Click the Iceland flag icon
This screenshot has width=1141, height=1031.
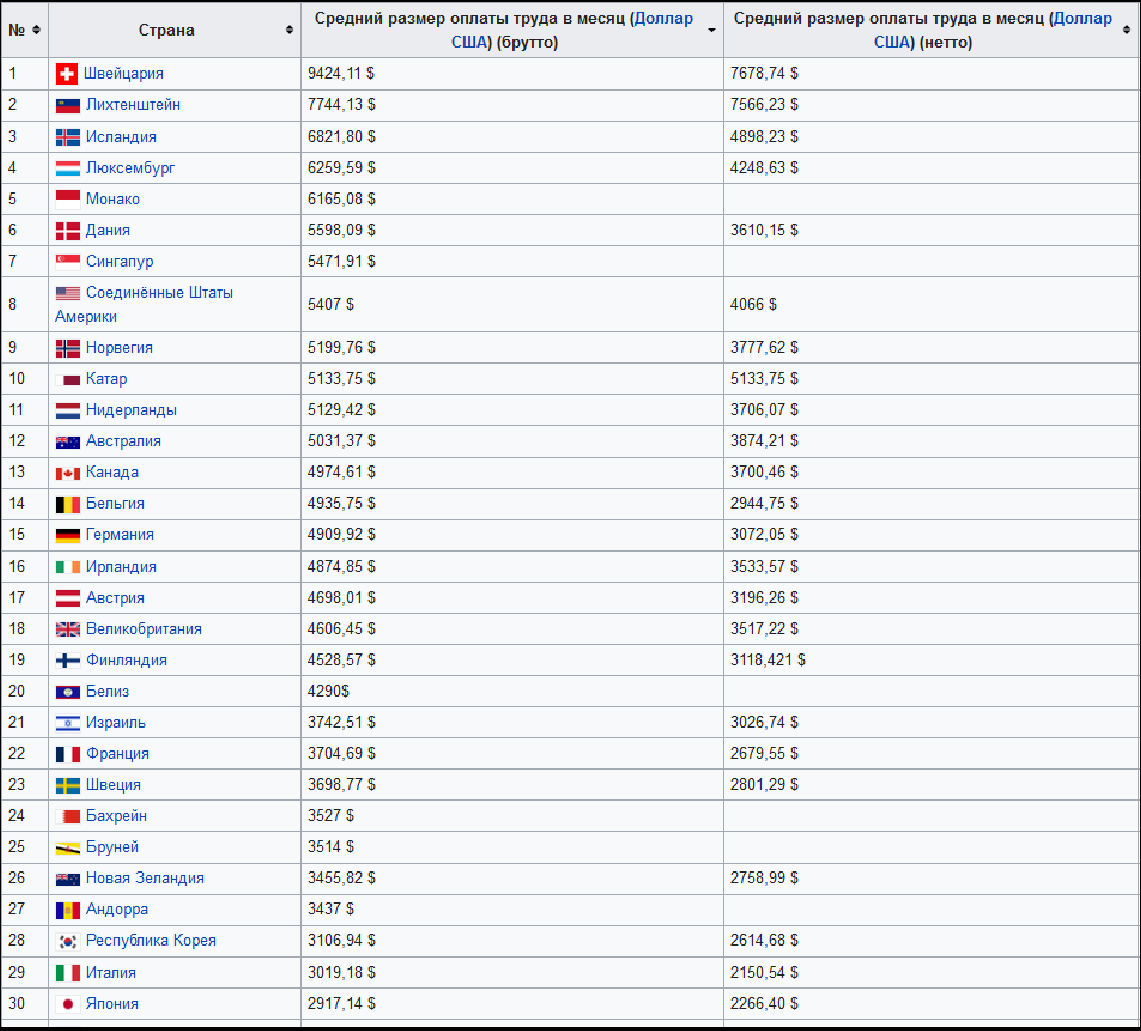tap(67, 137)
